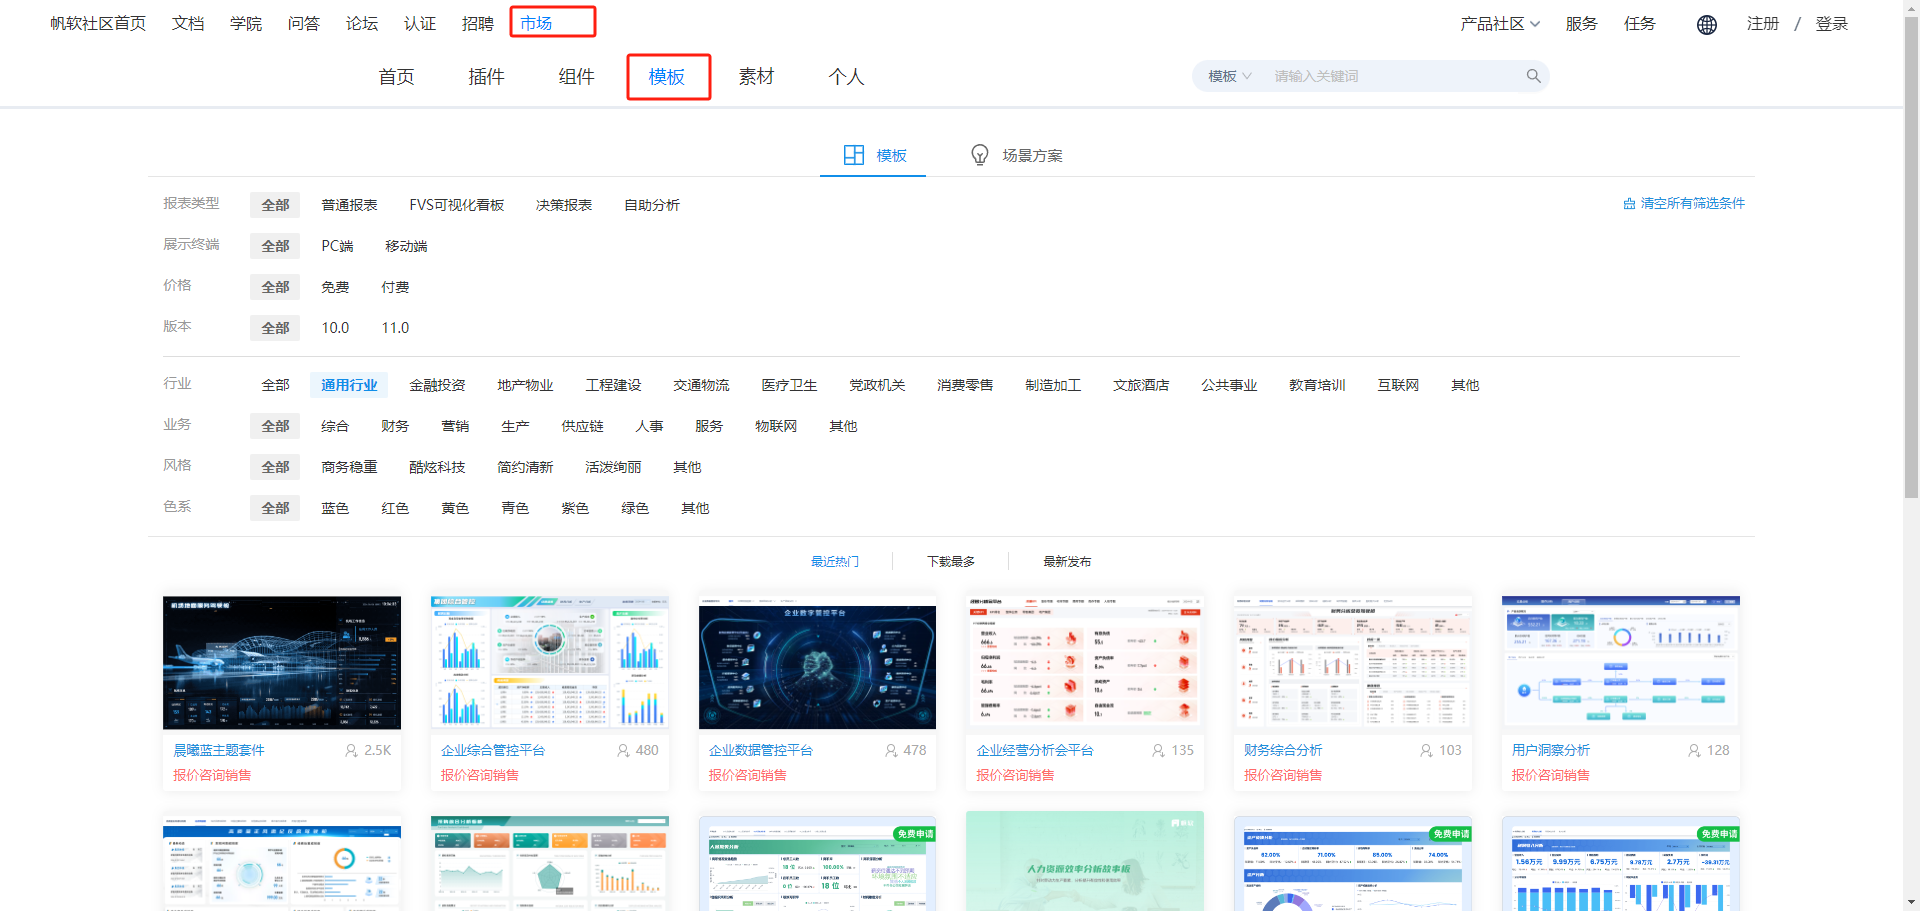The width and height of the screenshot is (1920, 911).
Task: Click the globe language icon
Action: (x=1707, y=25)
